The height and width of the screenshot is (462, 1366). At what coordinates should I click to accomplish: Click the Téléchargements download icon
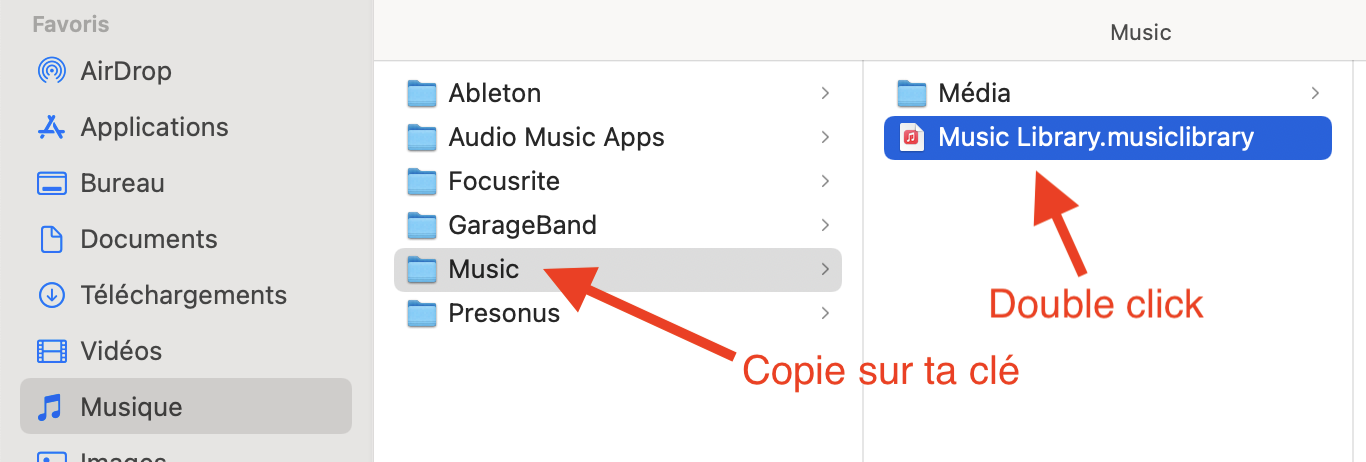51,296
